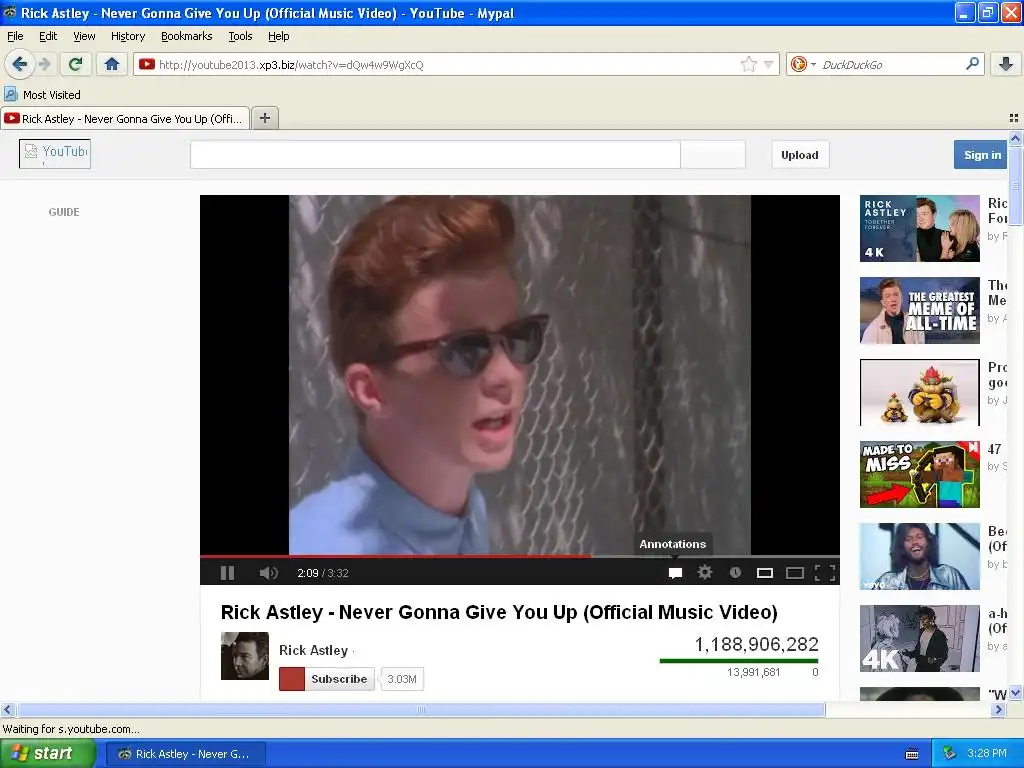
Task: Mute the video volume speaker icon
Action: pyautogui.click(x=268, y=573)
